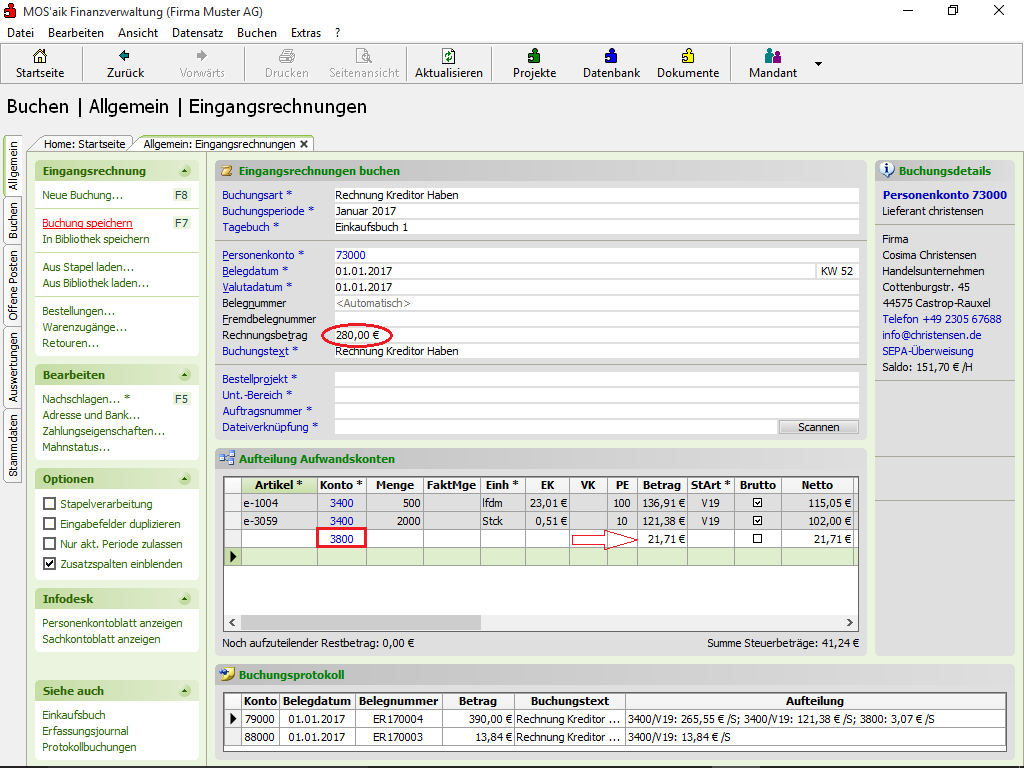Click the Scannen button
The width and height of the screenshot is (1024, 768).
(x=818, y=427)
